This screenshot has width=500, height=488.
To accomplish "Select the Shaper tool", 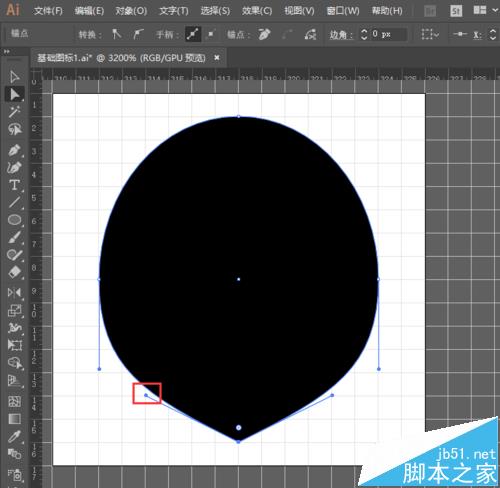I will pyautogui.click(x=14, y=255).
